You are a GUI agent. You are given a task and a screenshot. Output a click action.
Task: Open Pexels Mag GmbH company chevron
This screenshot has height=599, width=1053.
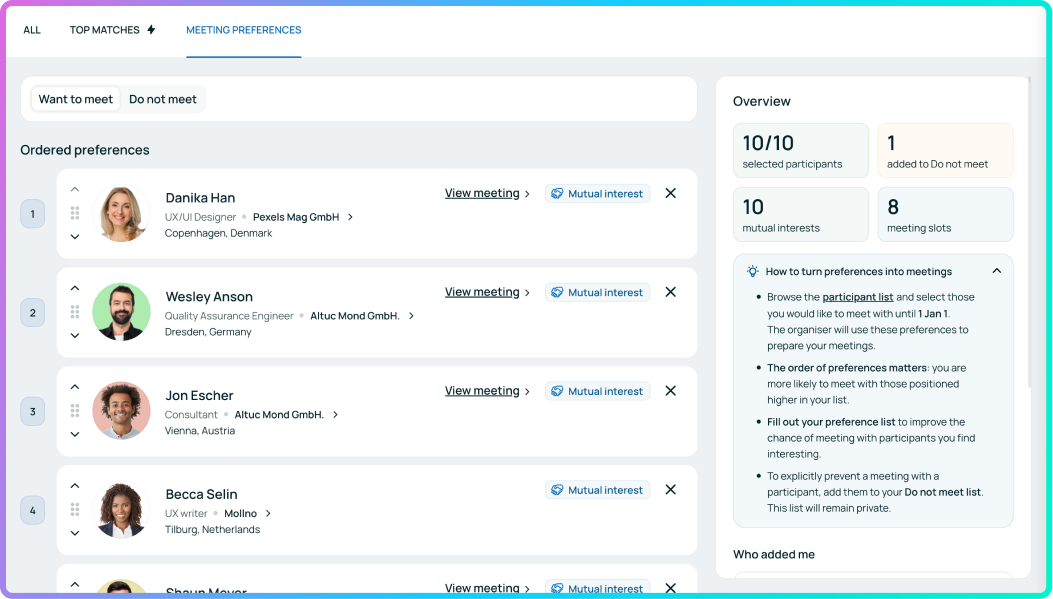point(350,217)
